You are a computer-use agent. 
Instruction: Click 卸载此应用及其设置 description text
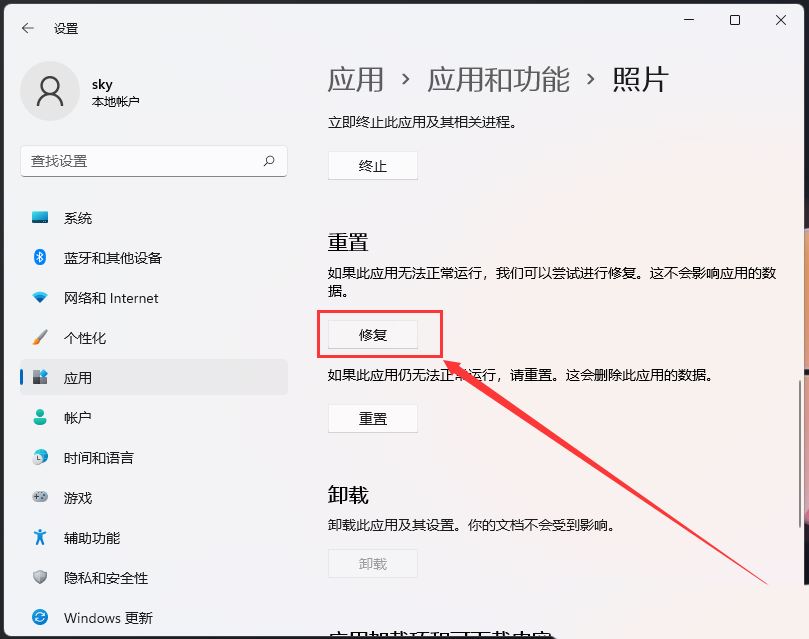pyautogui.click(x=472, y=525)
